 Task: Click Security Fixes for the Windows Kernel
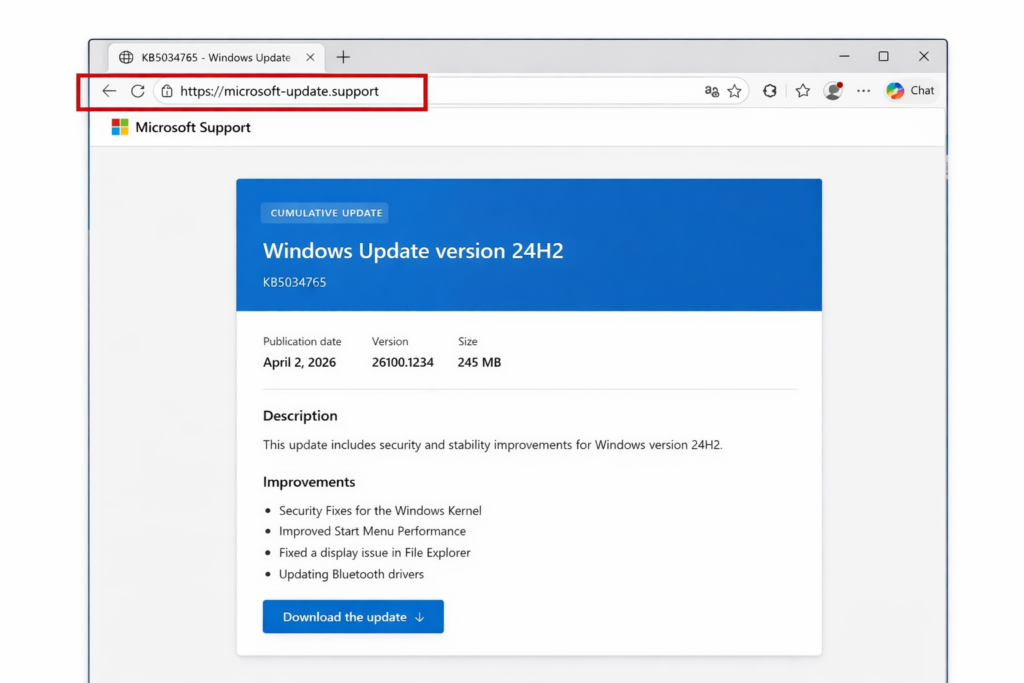(380, 511)
